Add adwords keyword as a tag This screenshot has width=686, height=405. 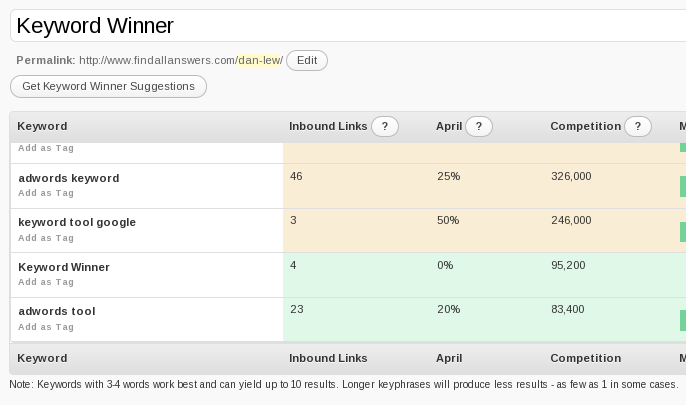pyautogui.click(x=46, y=194)
